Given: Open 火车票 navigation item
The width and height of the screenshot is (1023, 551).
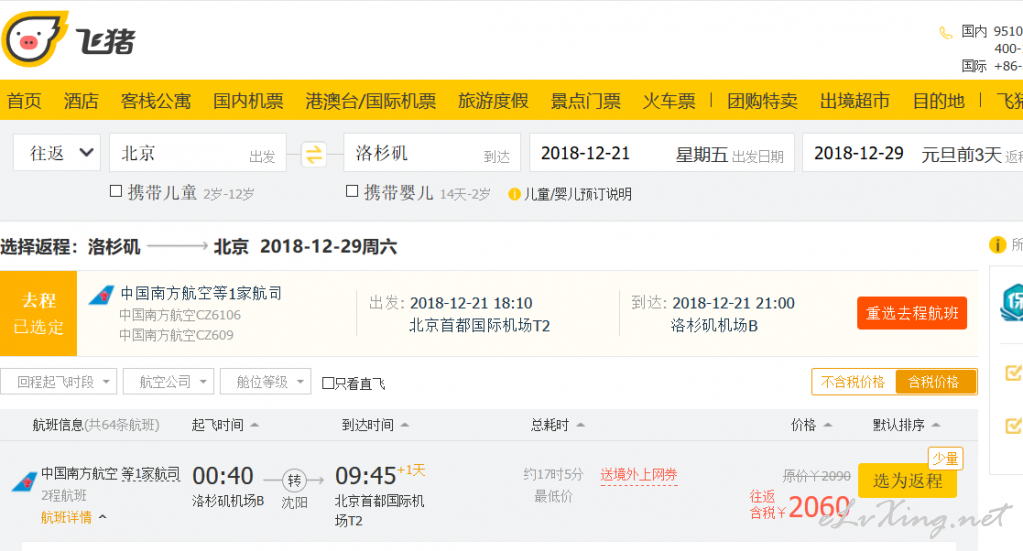Looking at the screenshot, I should [669, 101].
